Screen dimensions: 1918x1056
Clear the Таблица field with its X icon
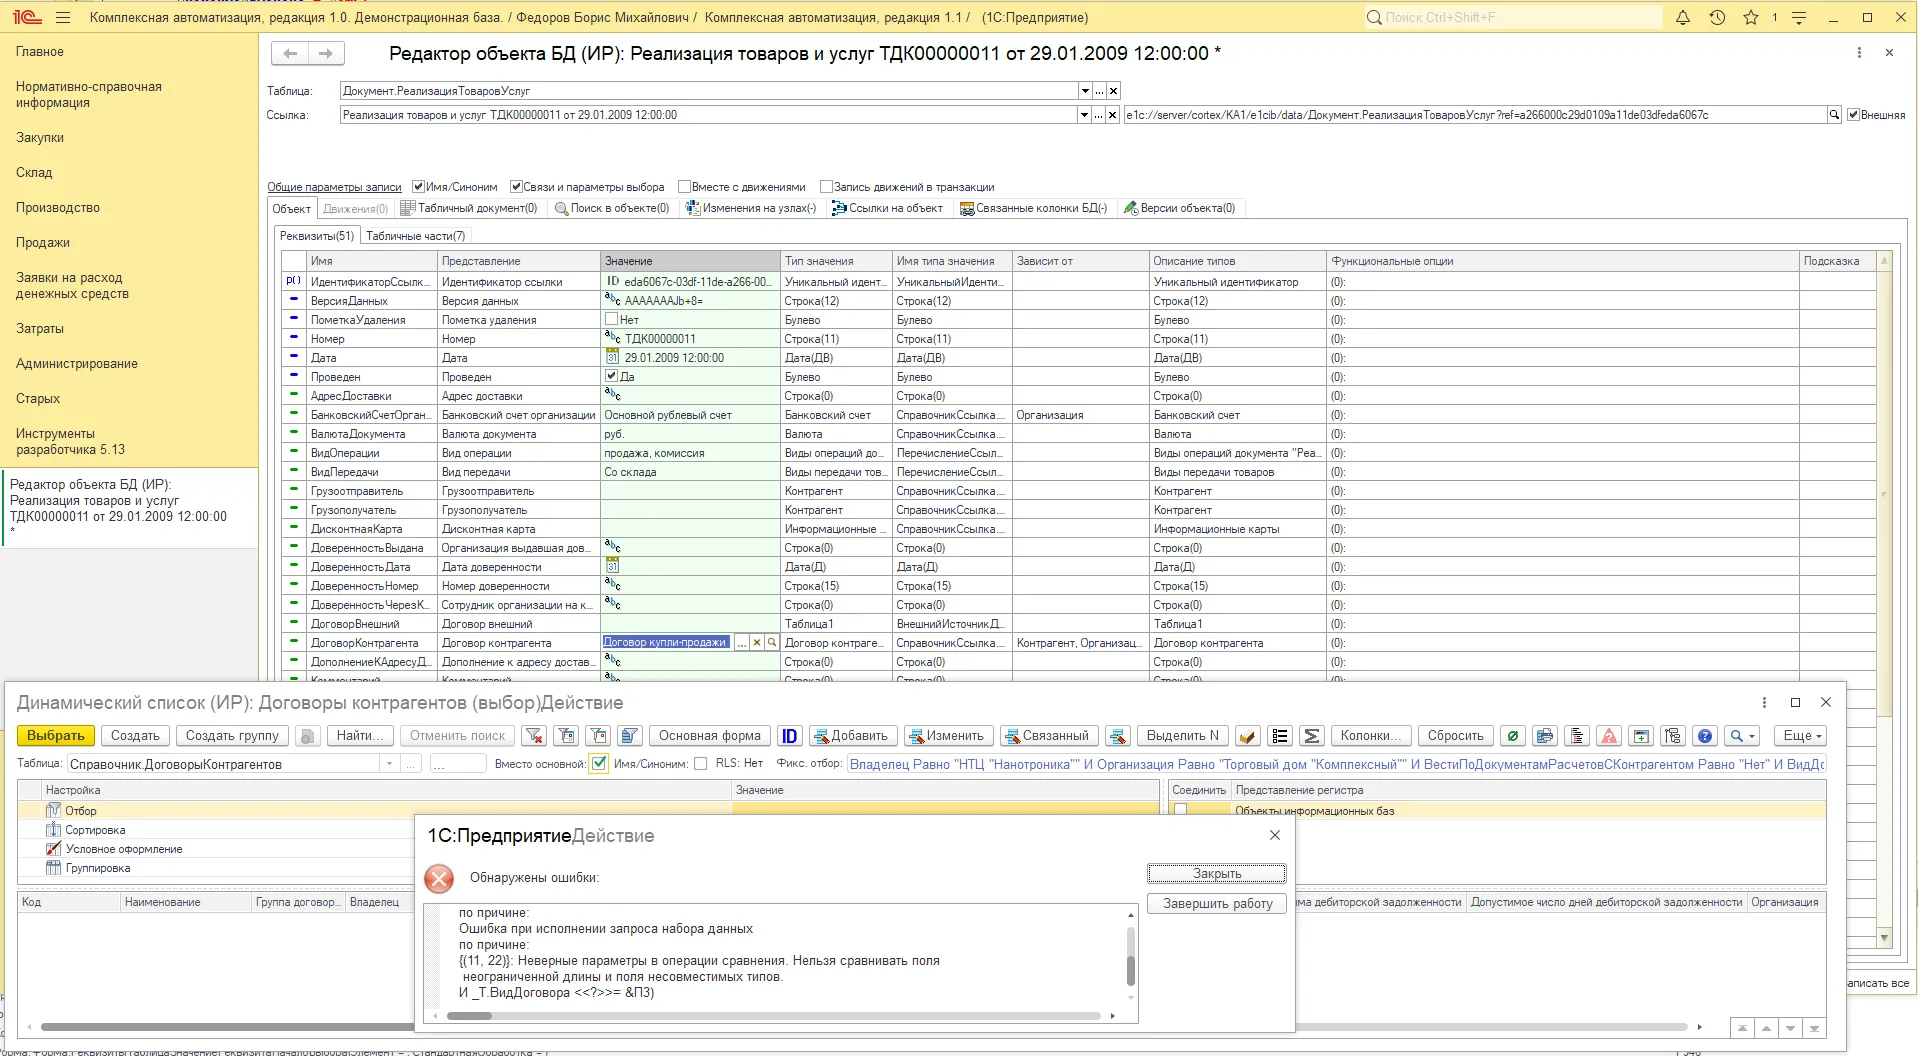tap(1114, 91)
